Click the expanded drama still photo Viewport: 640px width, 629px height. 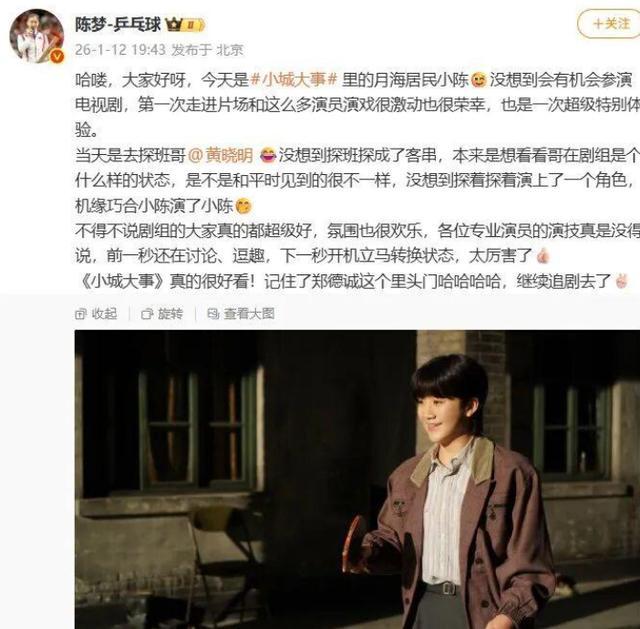(x=357, y=479)
